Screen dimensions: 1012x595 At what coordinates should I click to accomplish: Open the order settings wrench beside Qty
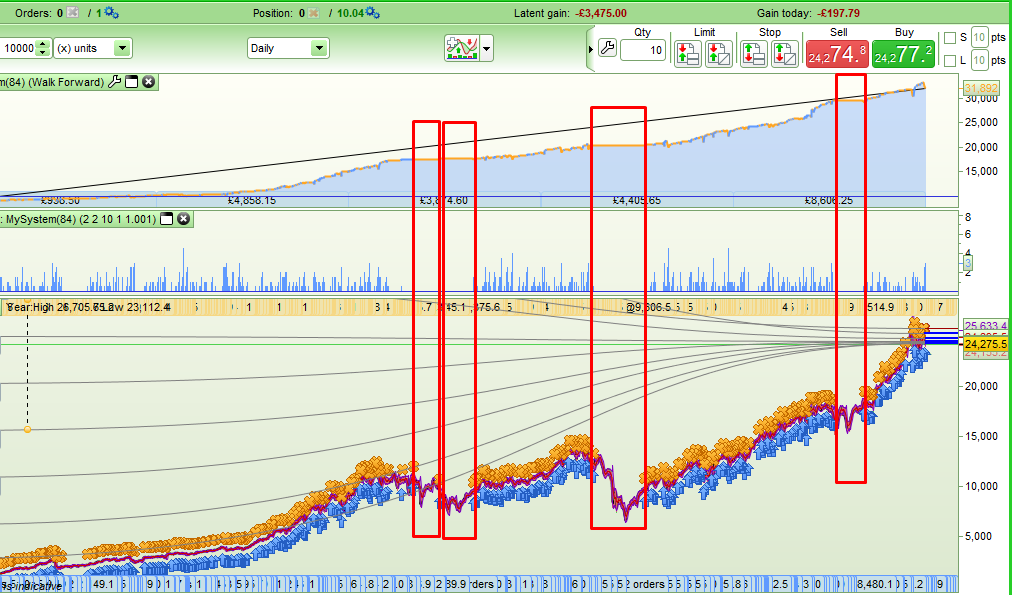click(606, 49)
